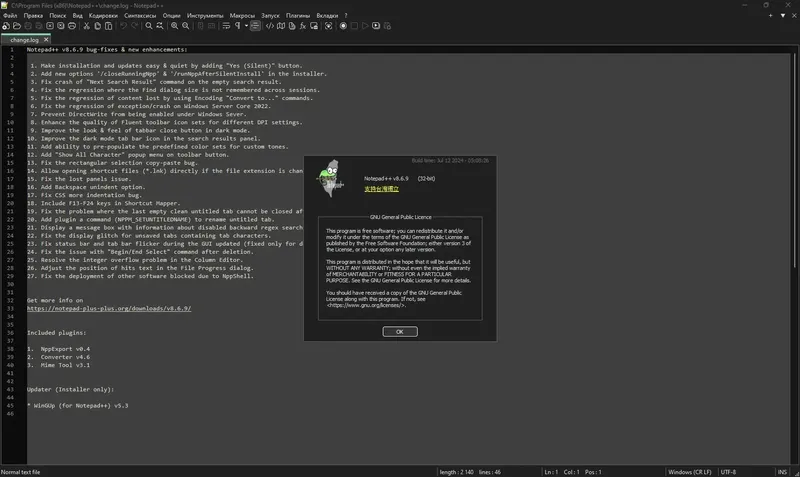This screenshot has width=800, height=477.
Task: Toggle Synchronize Vertical Scrolling icon
Action: tap(201, 26)
